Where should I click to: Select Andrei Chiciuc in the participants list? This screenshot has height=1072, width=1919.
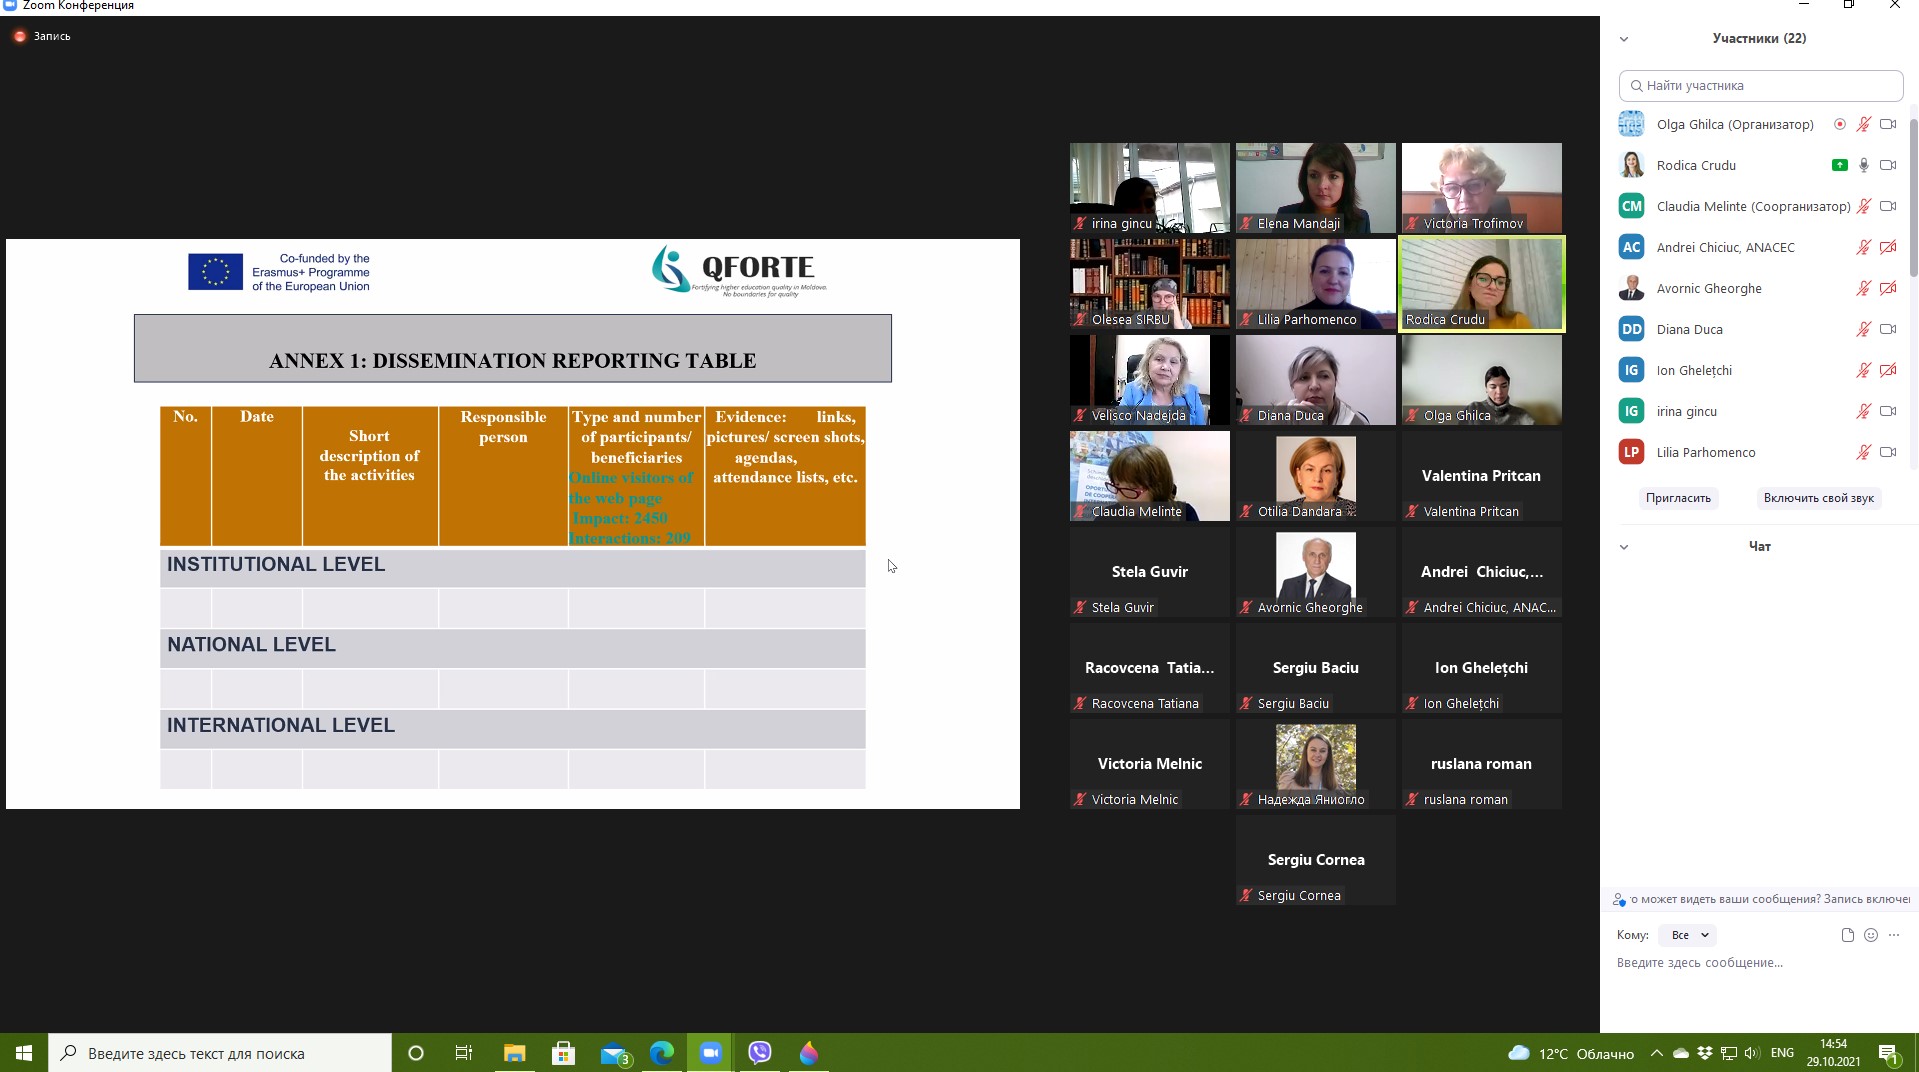click(x=1725, y=247)
